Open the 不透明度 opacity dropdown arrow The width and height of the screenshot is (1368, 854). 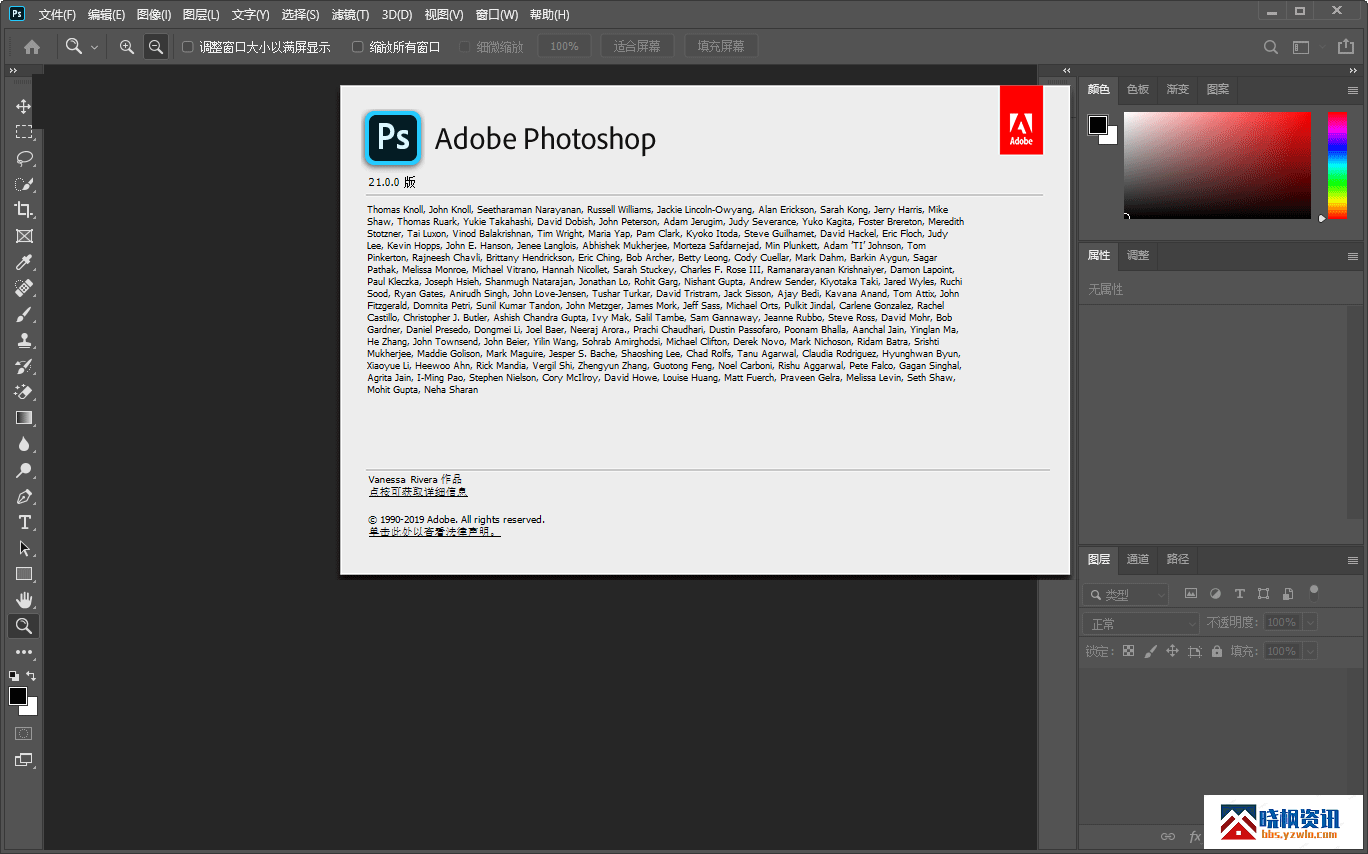(x=1309, y=622)
